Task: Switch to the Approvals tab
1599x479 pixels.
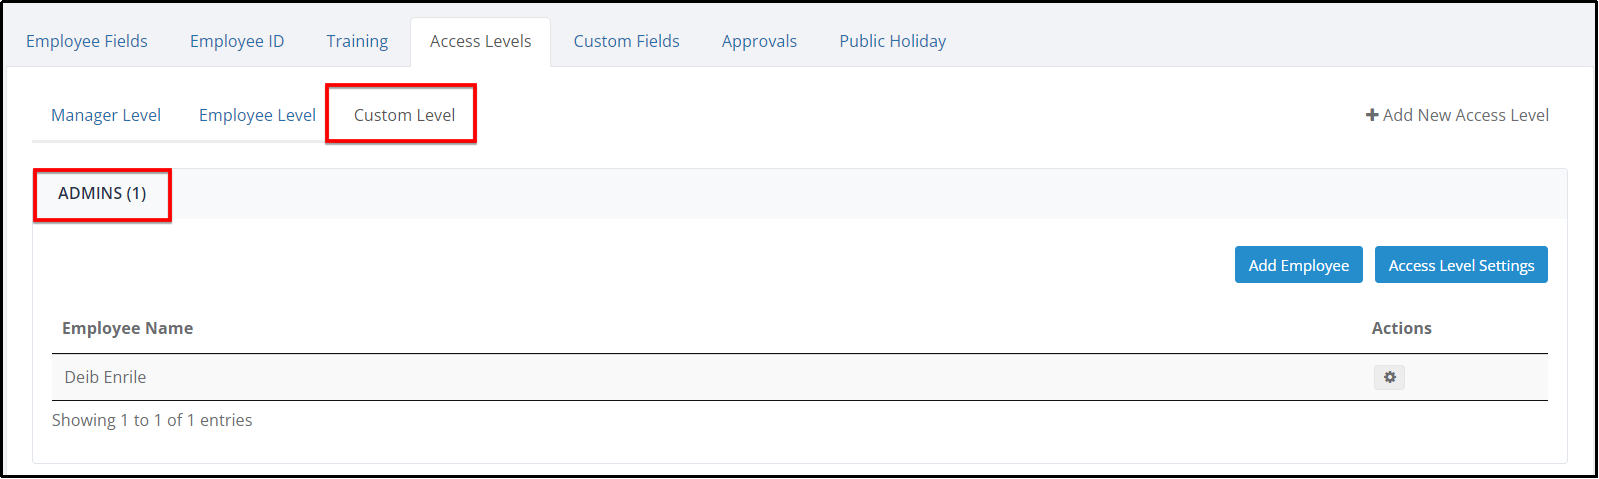Action: 760,41
